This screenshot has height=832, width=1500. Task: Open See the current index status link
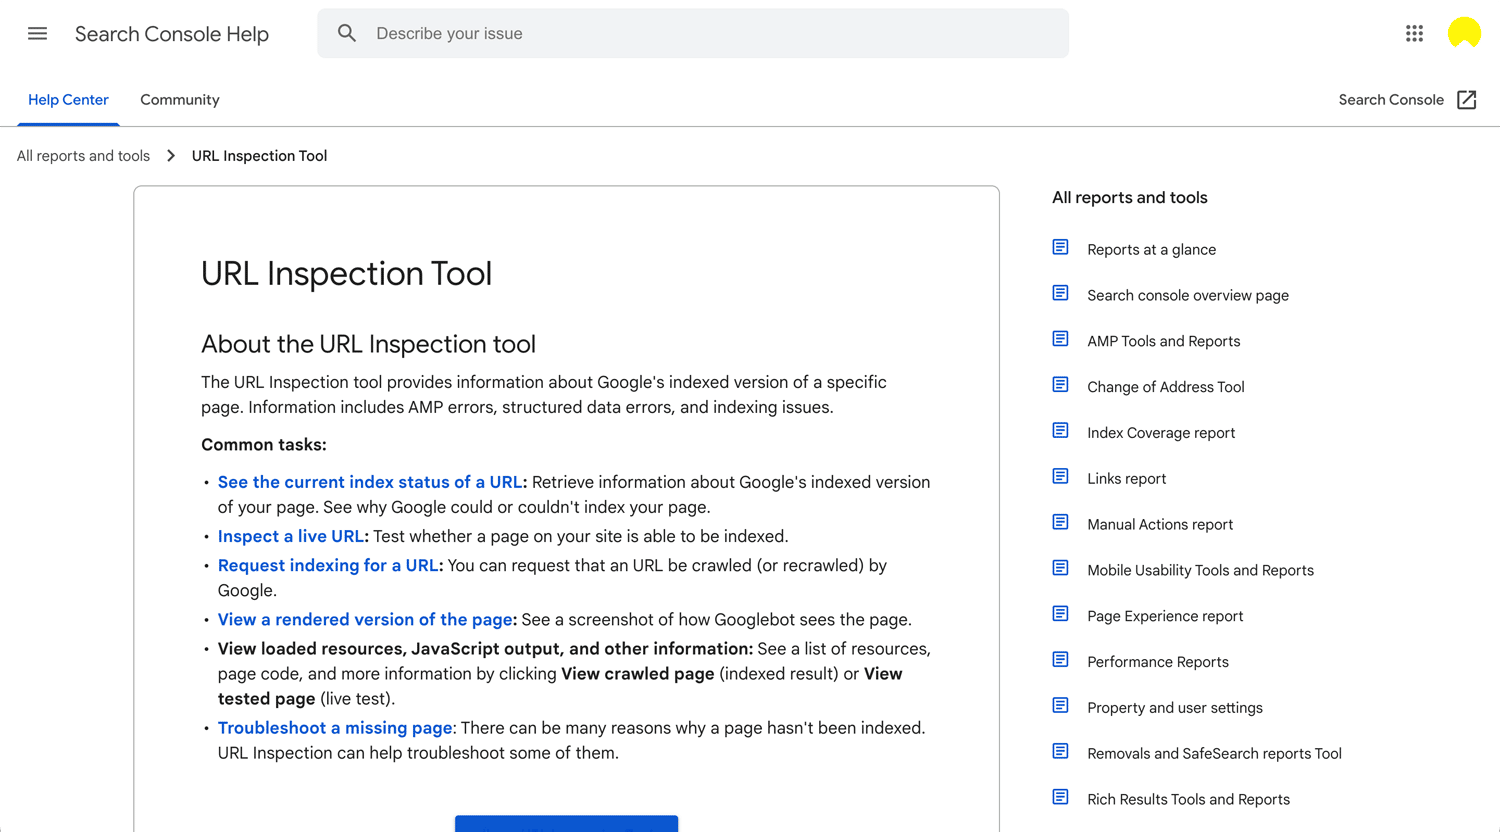(x=370, y=482)
